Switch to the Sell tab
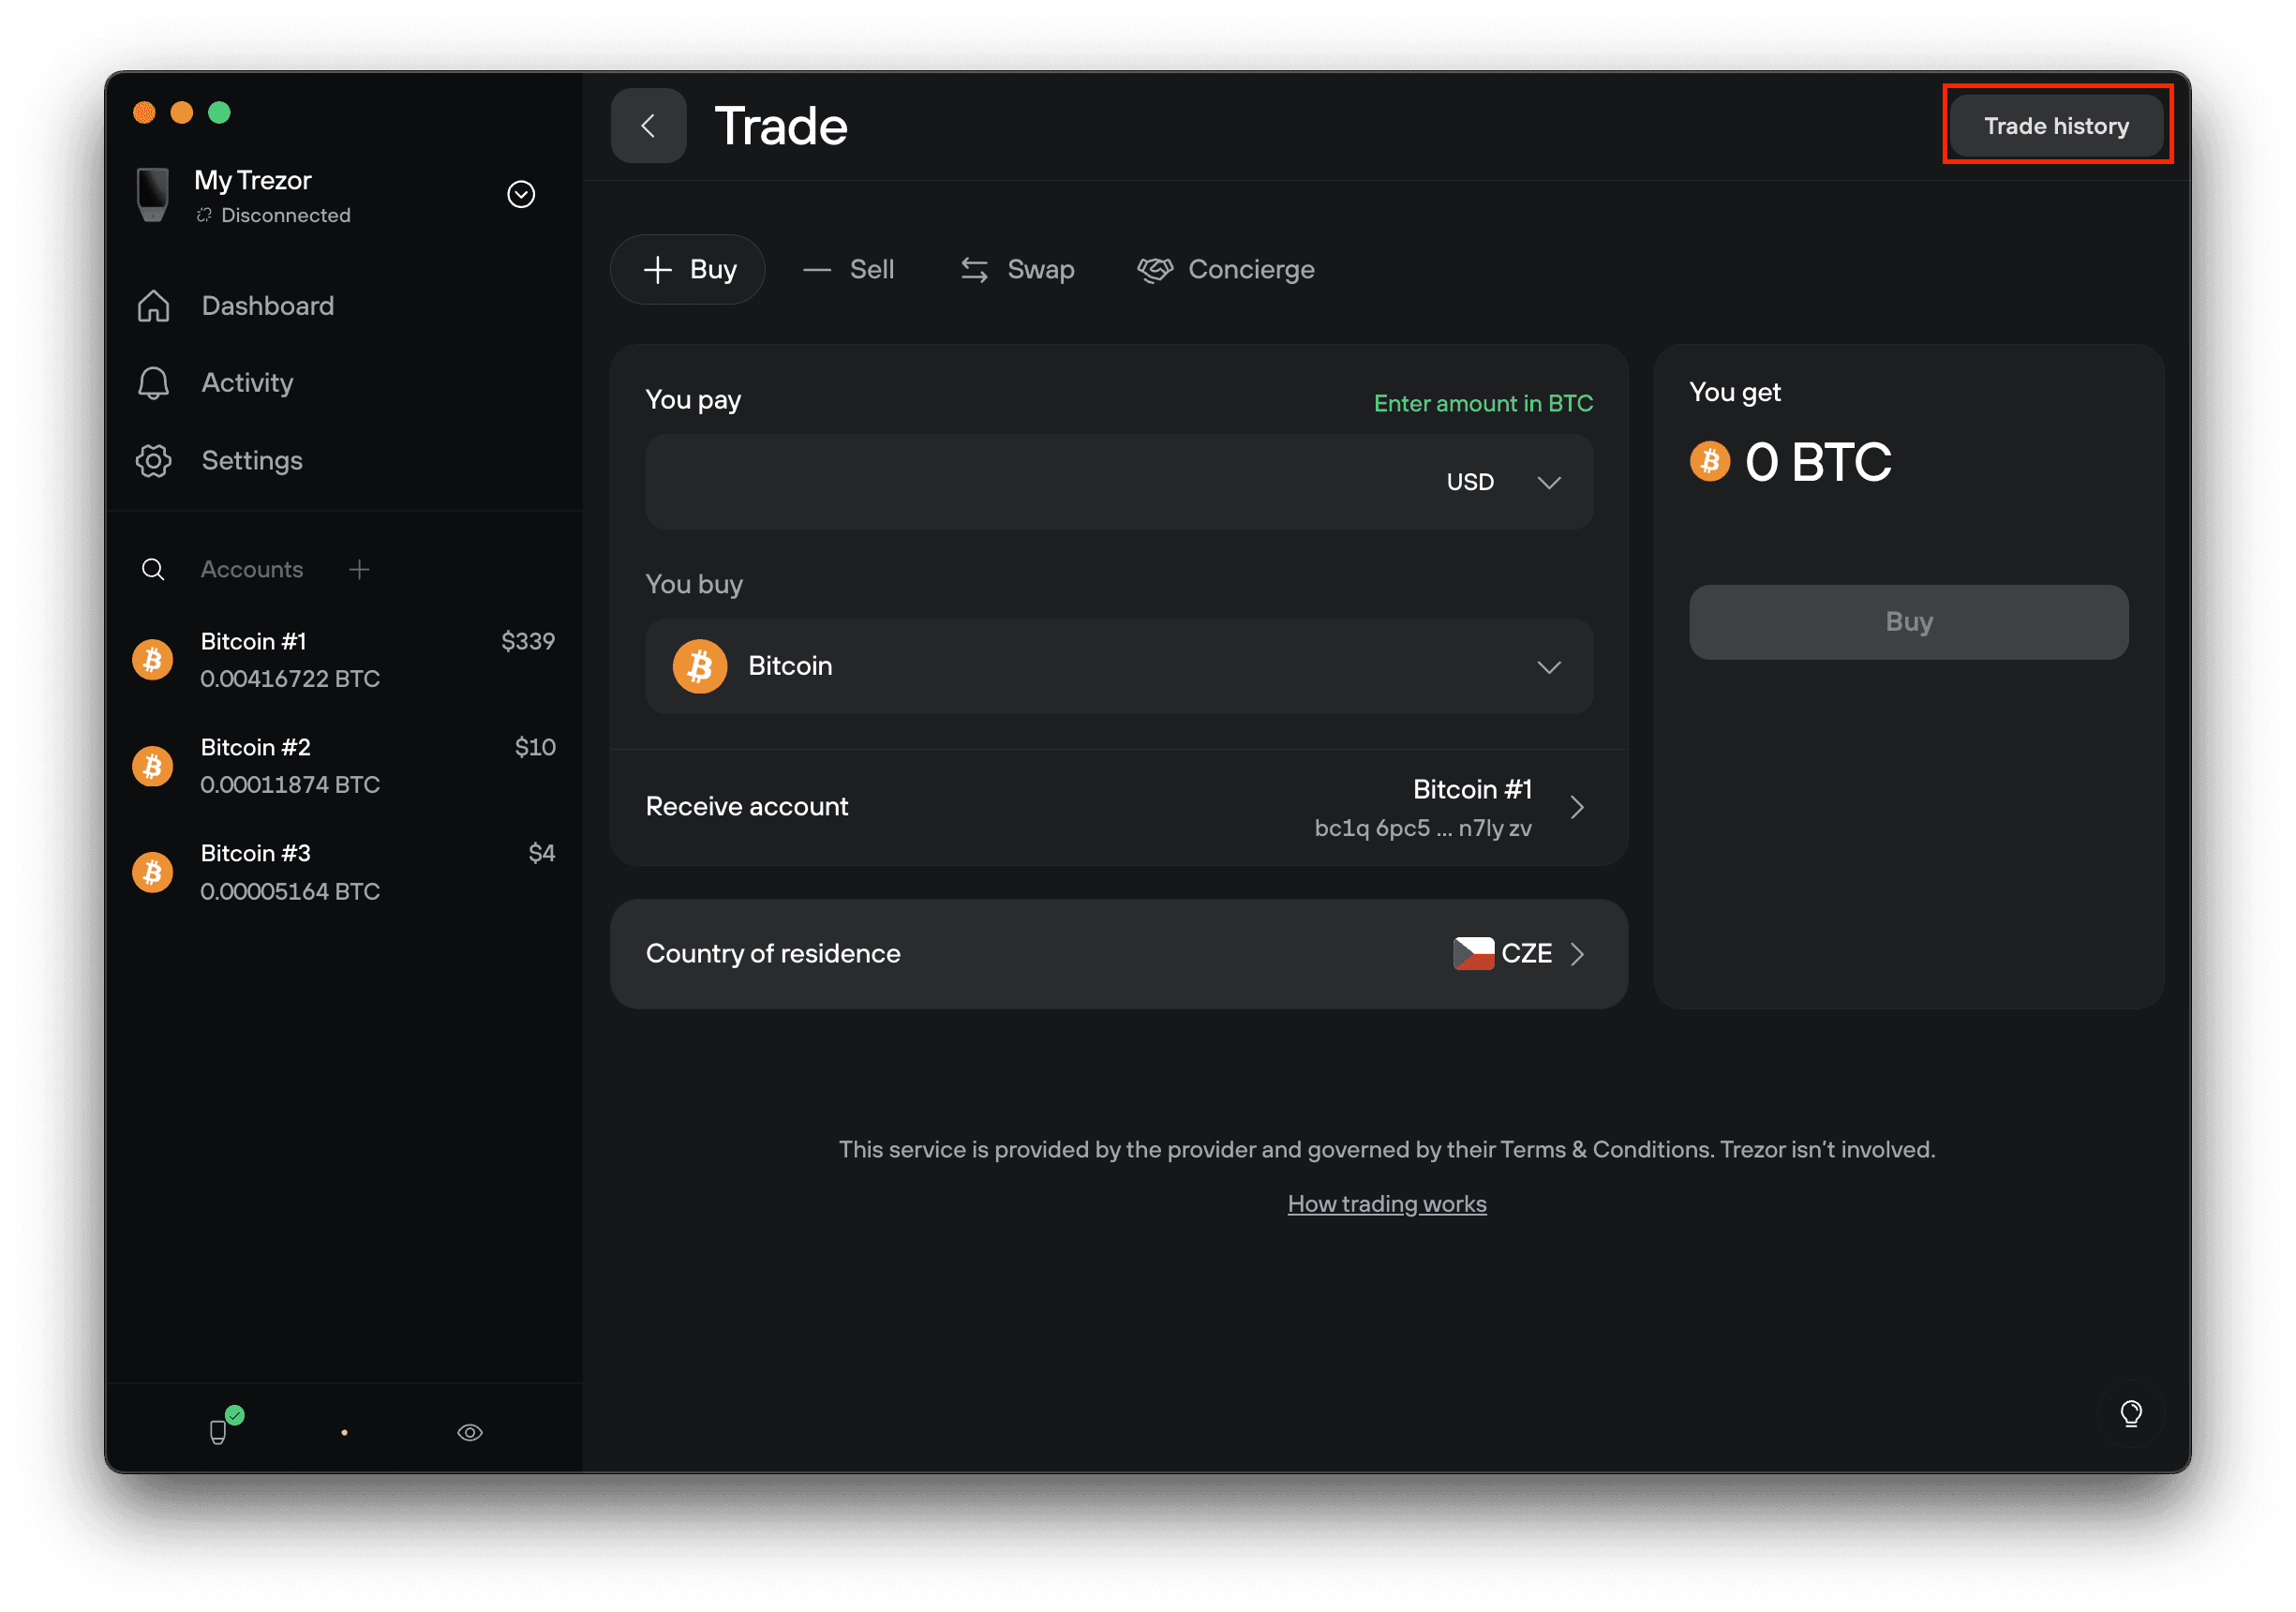2296x1612 pixels. point(849,270)
